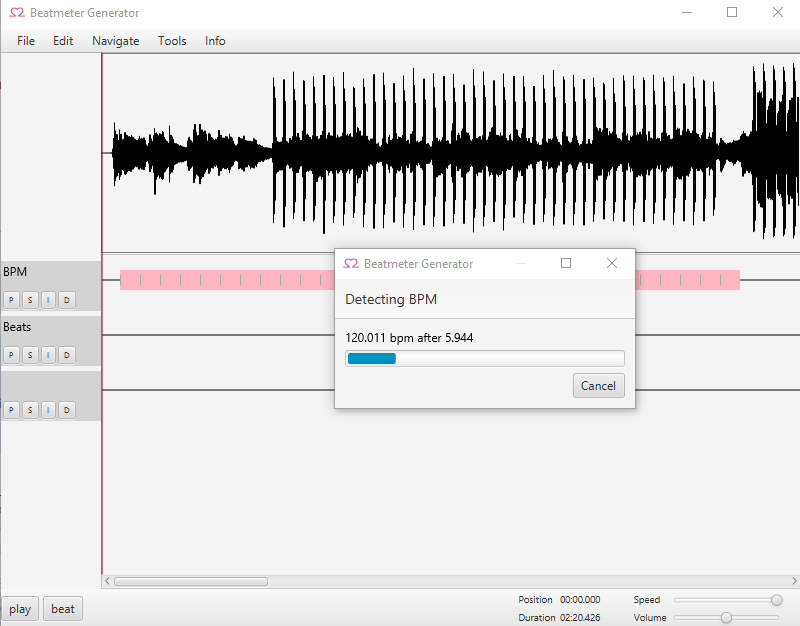Click the audio waveform display
Image resolution: width=800 pixels, height=626 pixels.
click(451, 153)
